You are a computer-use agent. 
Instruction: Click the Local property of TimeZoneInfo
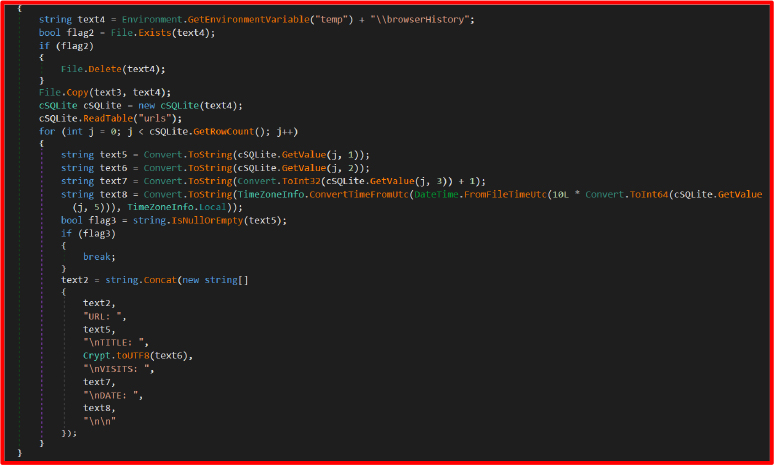click(x=213, y=207)
